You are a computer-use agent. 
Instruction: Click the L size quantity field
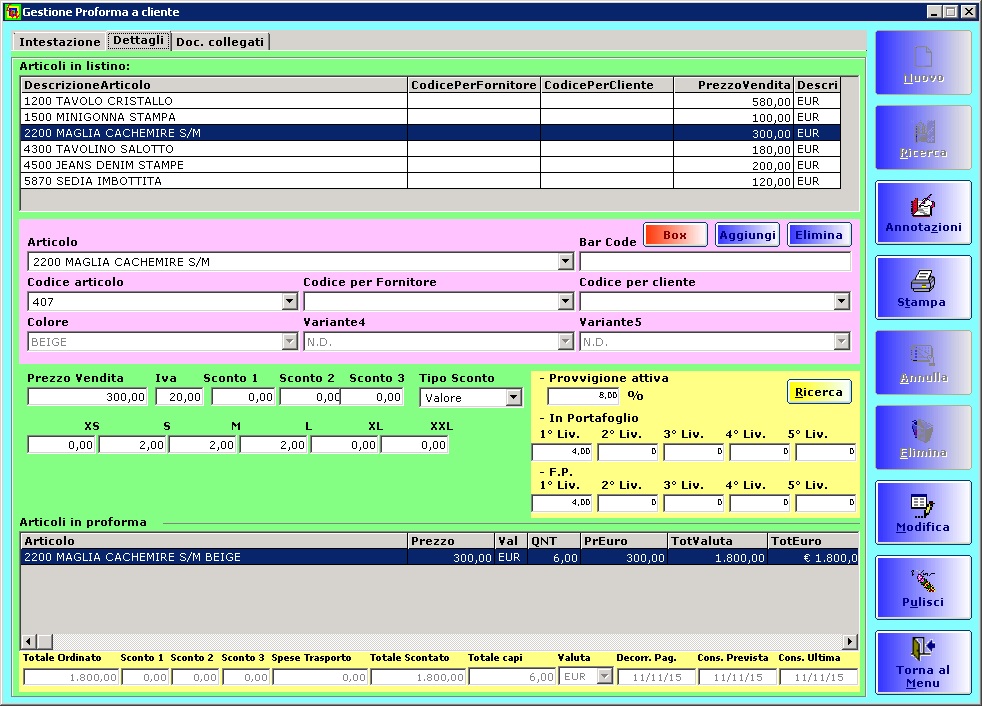(273, 445)
